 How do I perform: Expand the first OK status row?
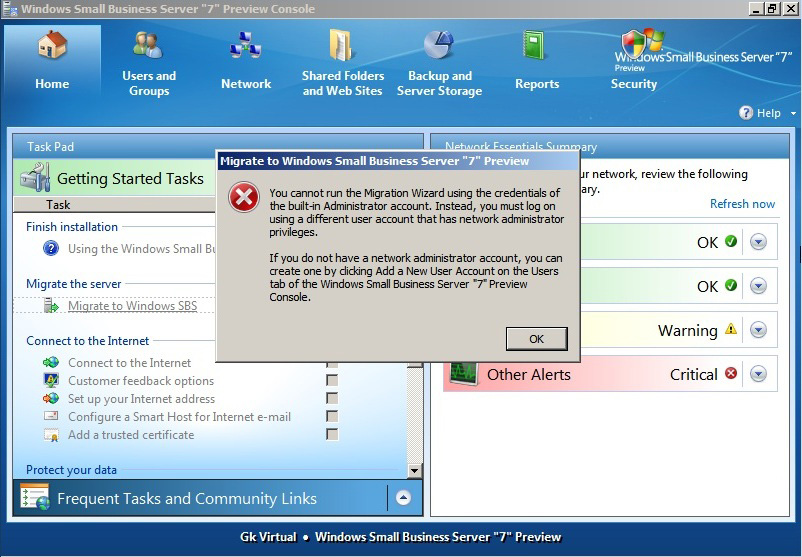click(x=758, y=241)
